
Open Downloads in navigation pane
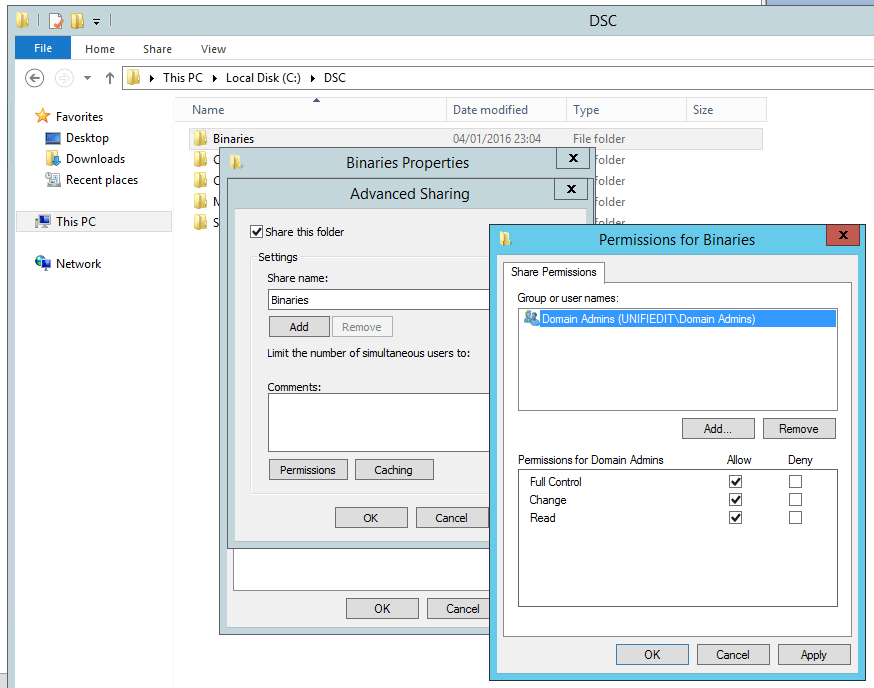coord(94,159)
